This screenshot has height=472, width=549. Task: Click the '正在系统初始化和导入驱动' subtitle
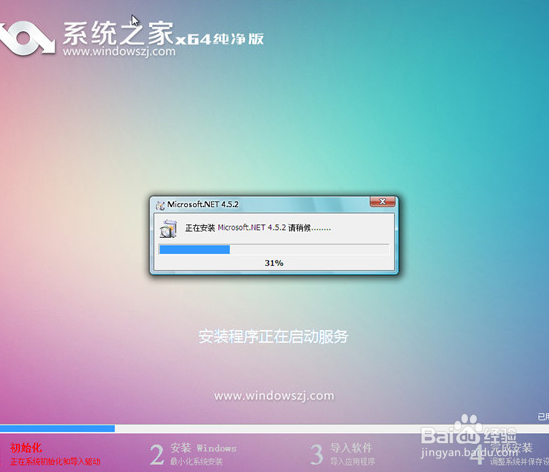tap(55, 461)
